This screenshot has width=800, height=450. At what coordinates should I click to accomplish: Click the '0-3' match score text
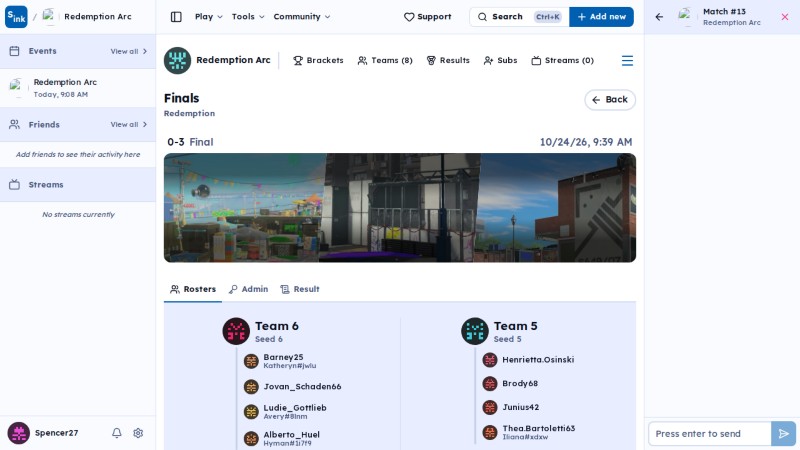tap(176, 142)
